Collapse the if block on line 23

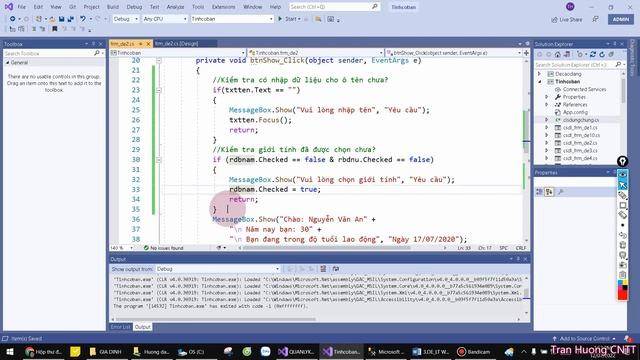[159, 90]
